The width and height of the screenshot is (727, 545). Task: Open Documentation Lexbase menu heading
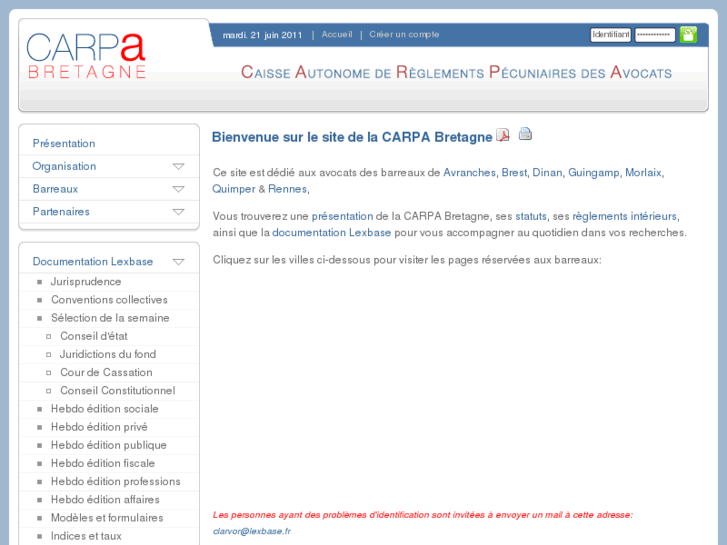click(93, 262)
